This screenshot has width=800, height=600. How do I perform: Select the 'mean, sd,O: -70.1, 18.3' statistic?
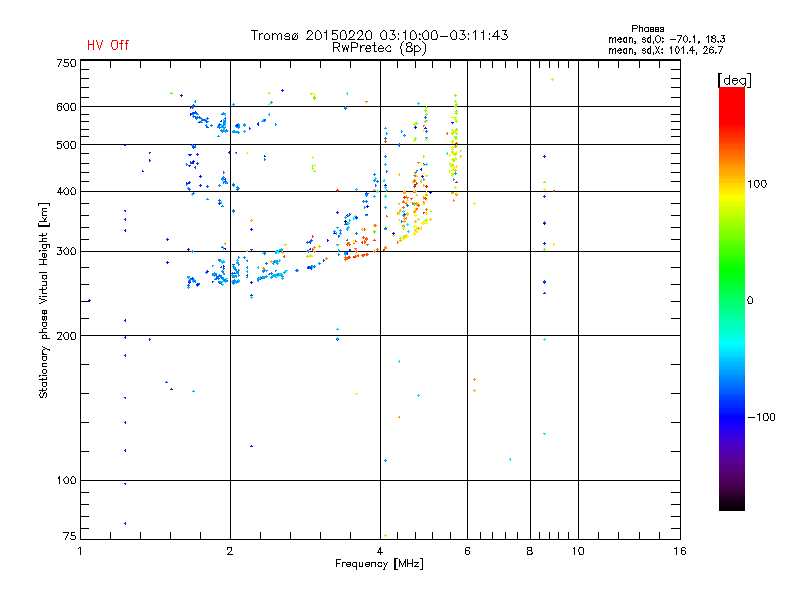point(666,39)
